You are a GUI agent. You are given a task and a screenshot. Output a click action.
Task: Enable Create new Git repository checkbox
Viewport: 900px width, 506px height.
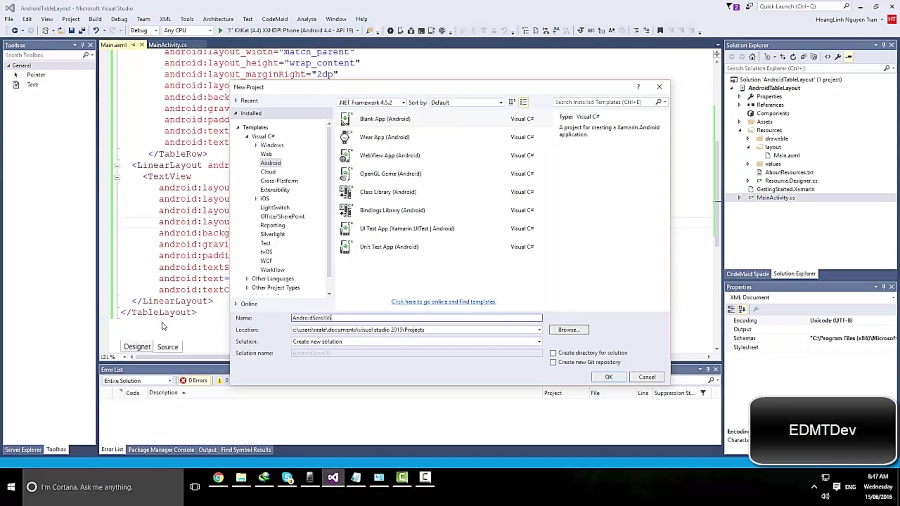(553, 362)
